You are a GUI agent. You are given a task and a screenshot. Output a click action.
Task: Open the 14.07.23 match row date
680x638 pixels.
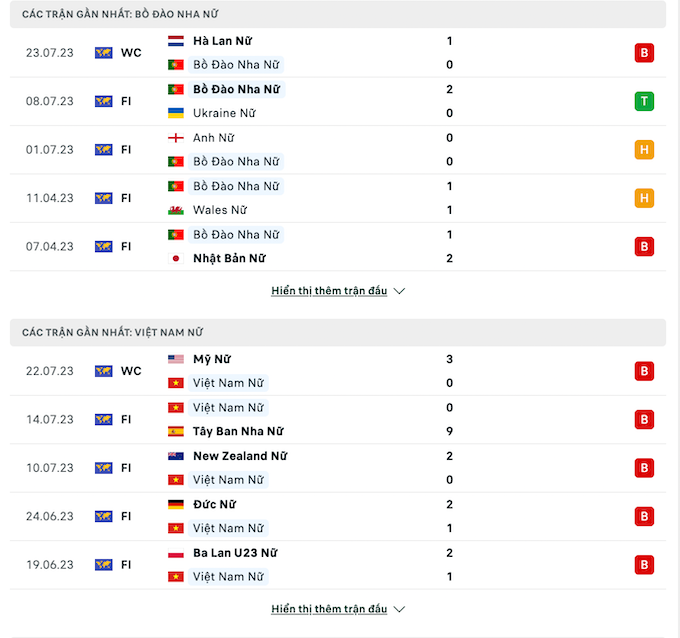[x=50, y=419]
